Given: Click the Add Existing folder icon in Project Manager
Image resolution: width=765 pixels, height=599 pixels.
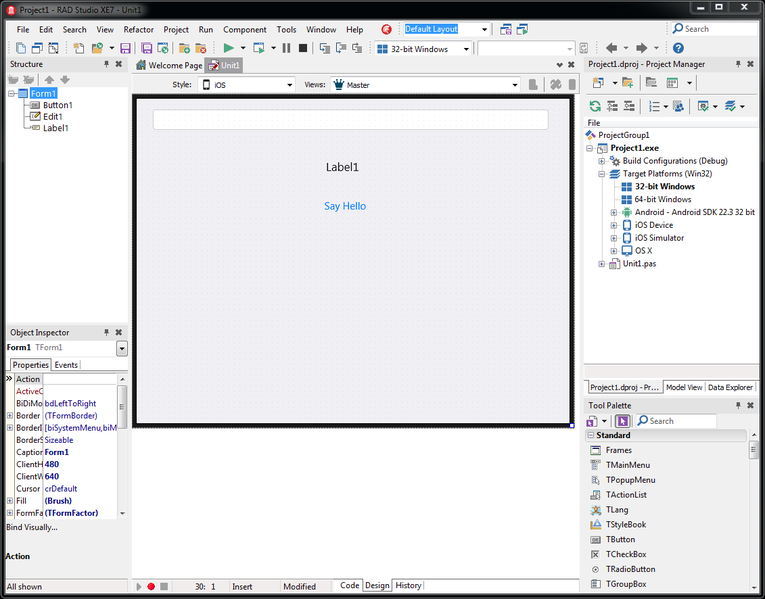Looking at the screenshot, I should point(627,83).
